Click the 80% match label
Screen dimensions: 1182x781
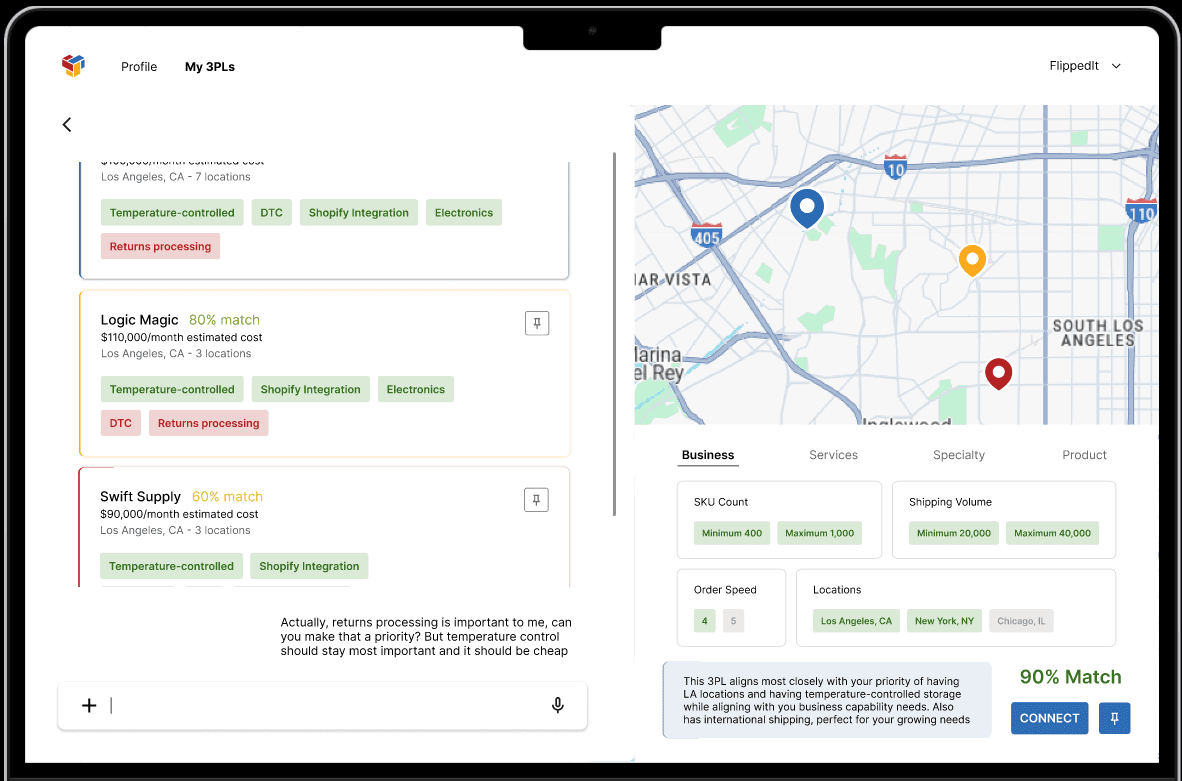pyautogui.click(x=224, y=320)
